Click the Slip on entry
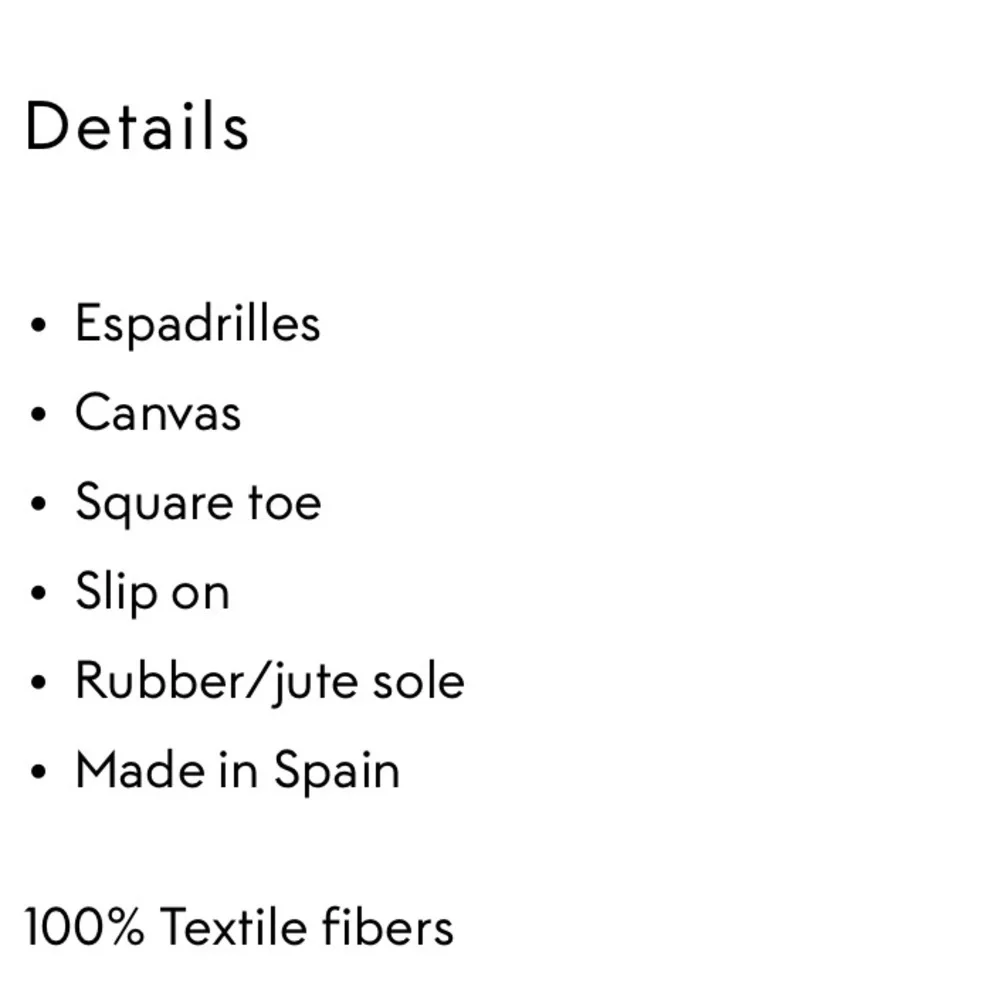1000x1000 pixels. 152,592
